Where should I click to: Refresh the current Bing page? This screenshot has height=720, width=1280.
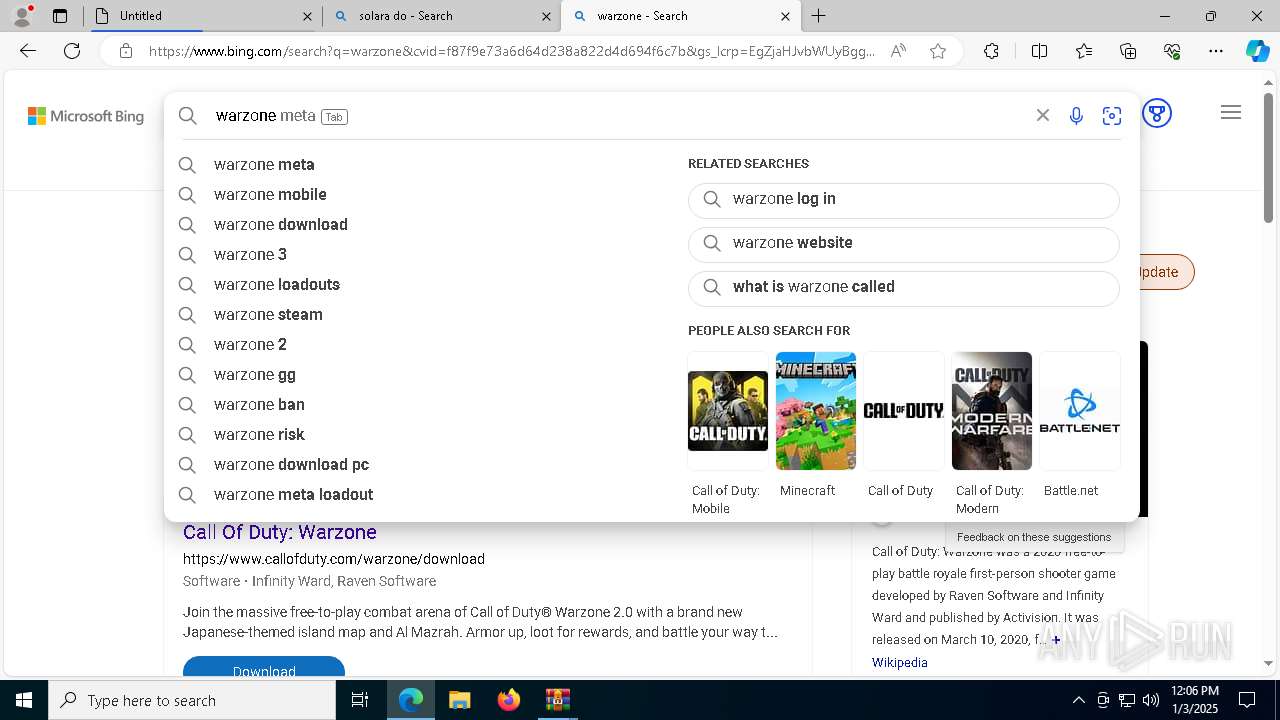click(x=72, y=51)
